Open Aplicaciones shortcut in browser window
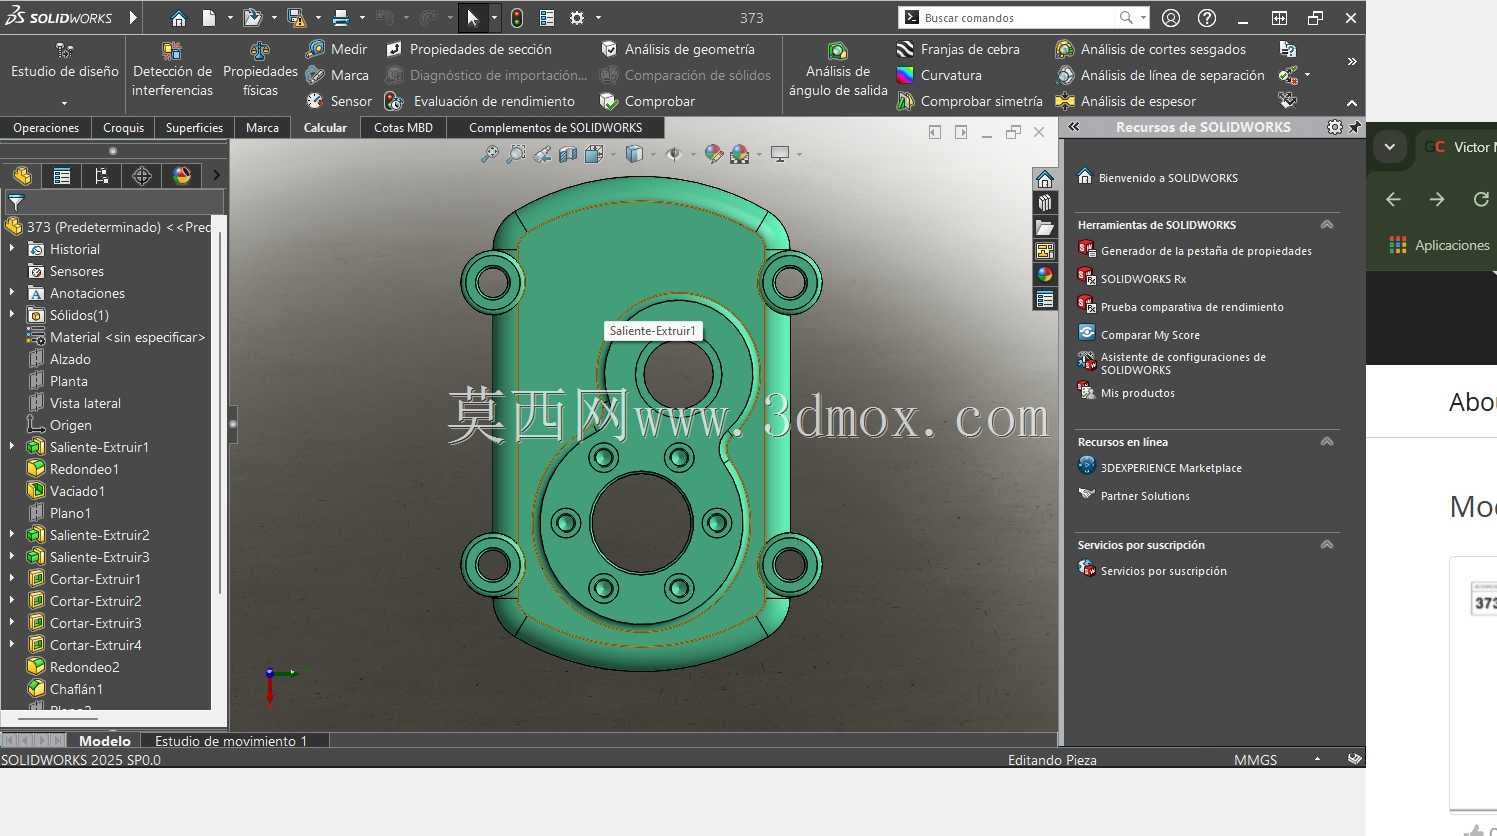Image resolution: width=1497 pixels, height=836 pixels. pyautogui.click(x=1440, y=245)
